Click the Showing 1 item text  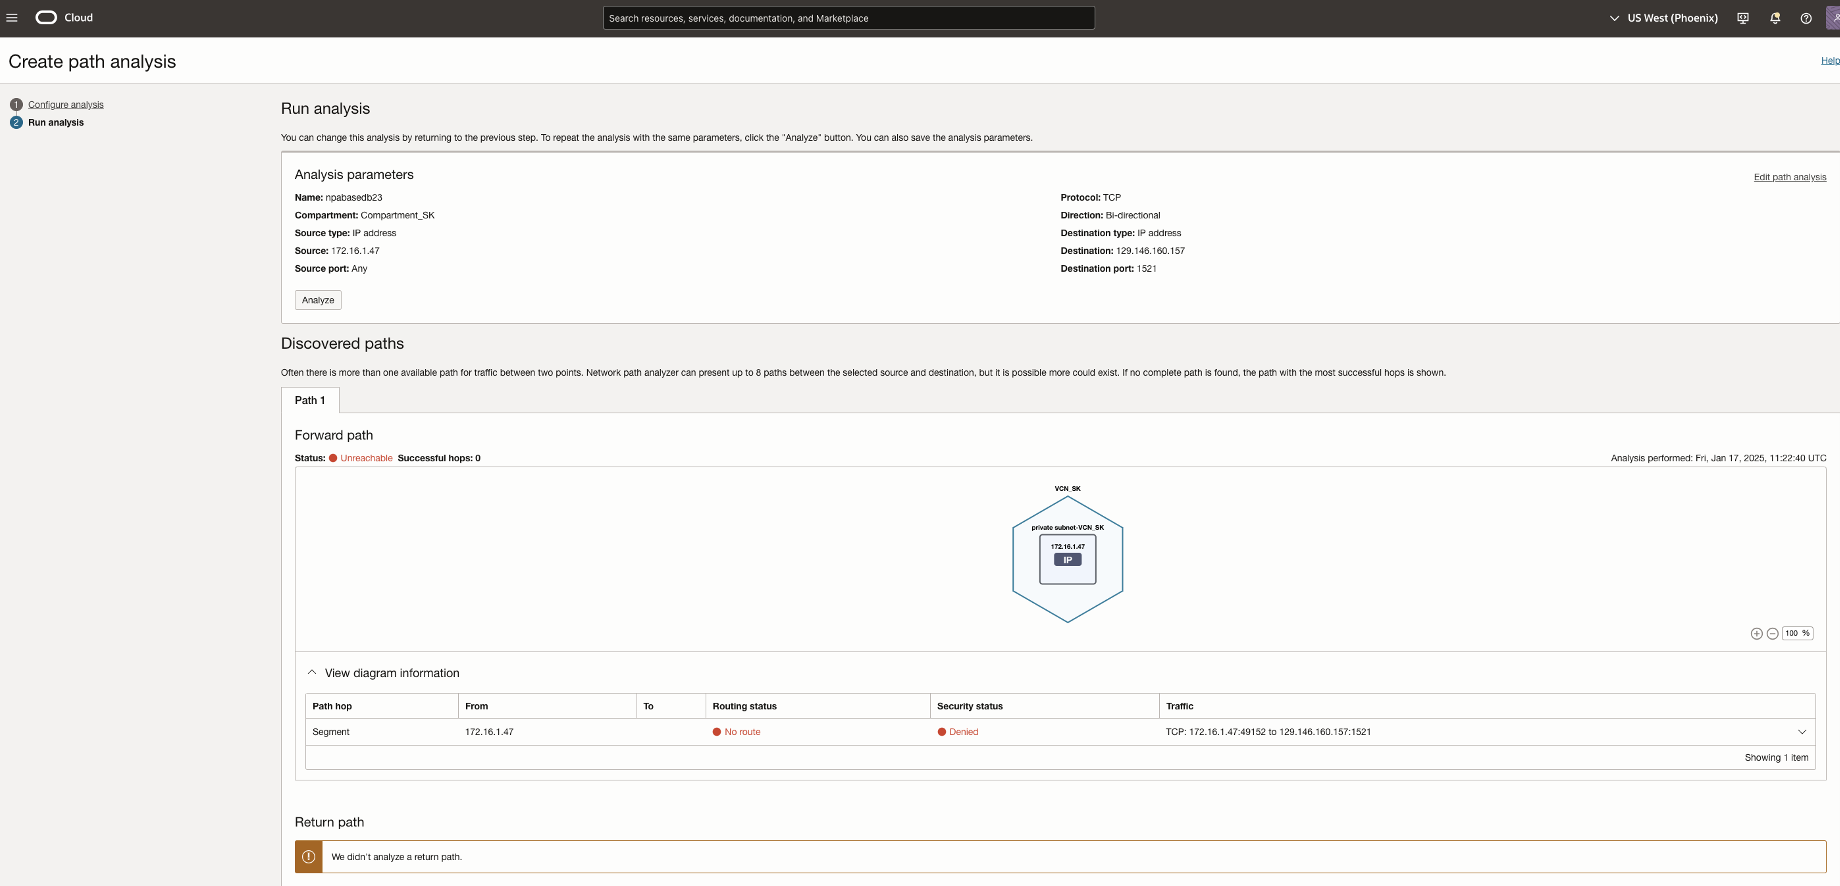click(x=1776, y=758)
